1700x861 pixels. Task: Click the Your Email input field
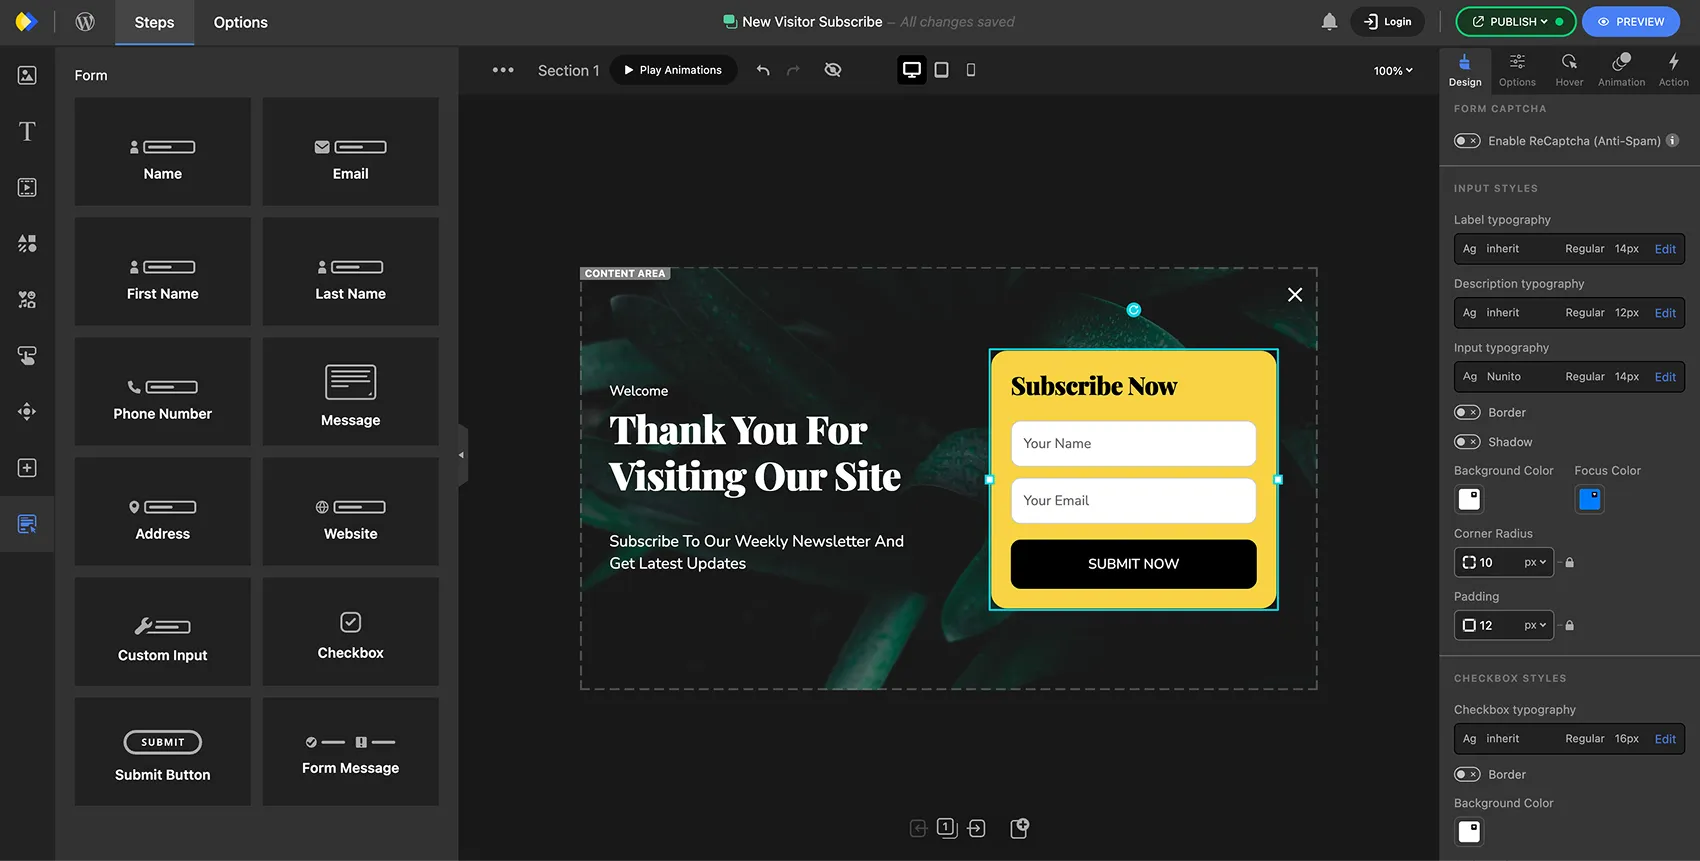coord(1133,501)
